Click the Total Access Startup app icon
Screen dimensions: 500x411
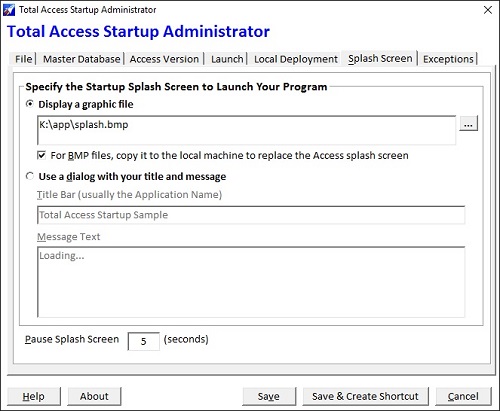coord(9,10)
